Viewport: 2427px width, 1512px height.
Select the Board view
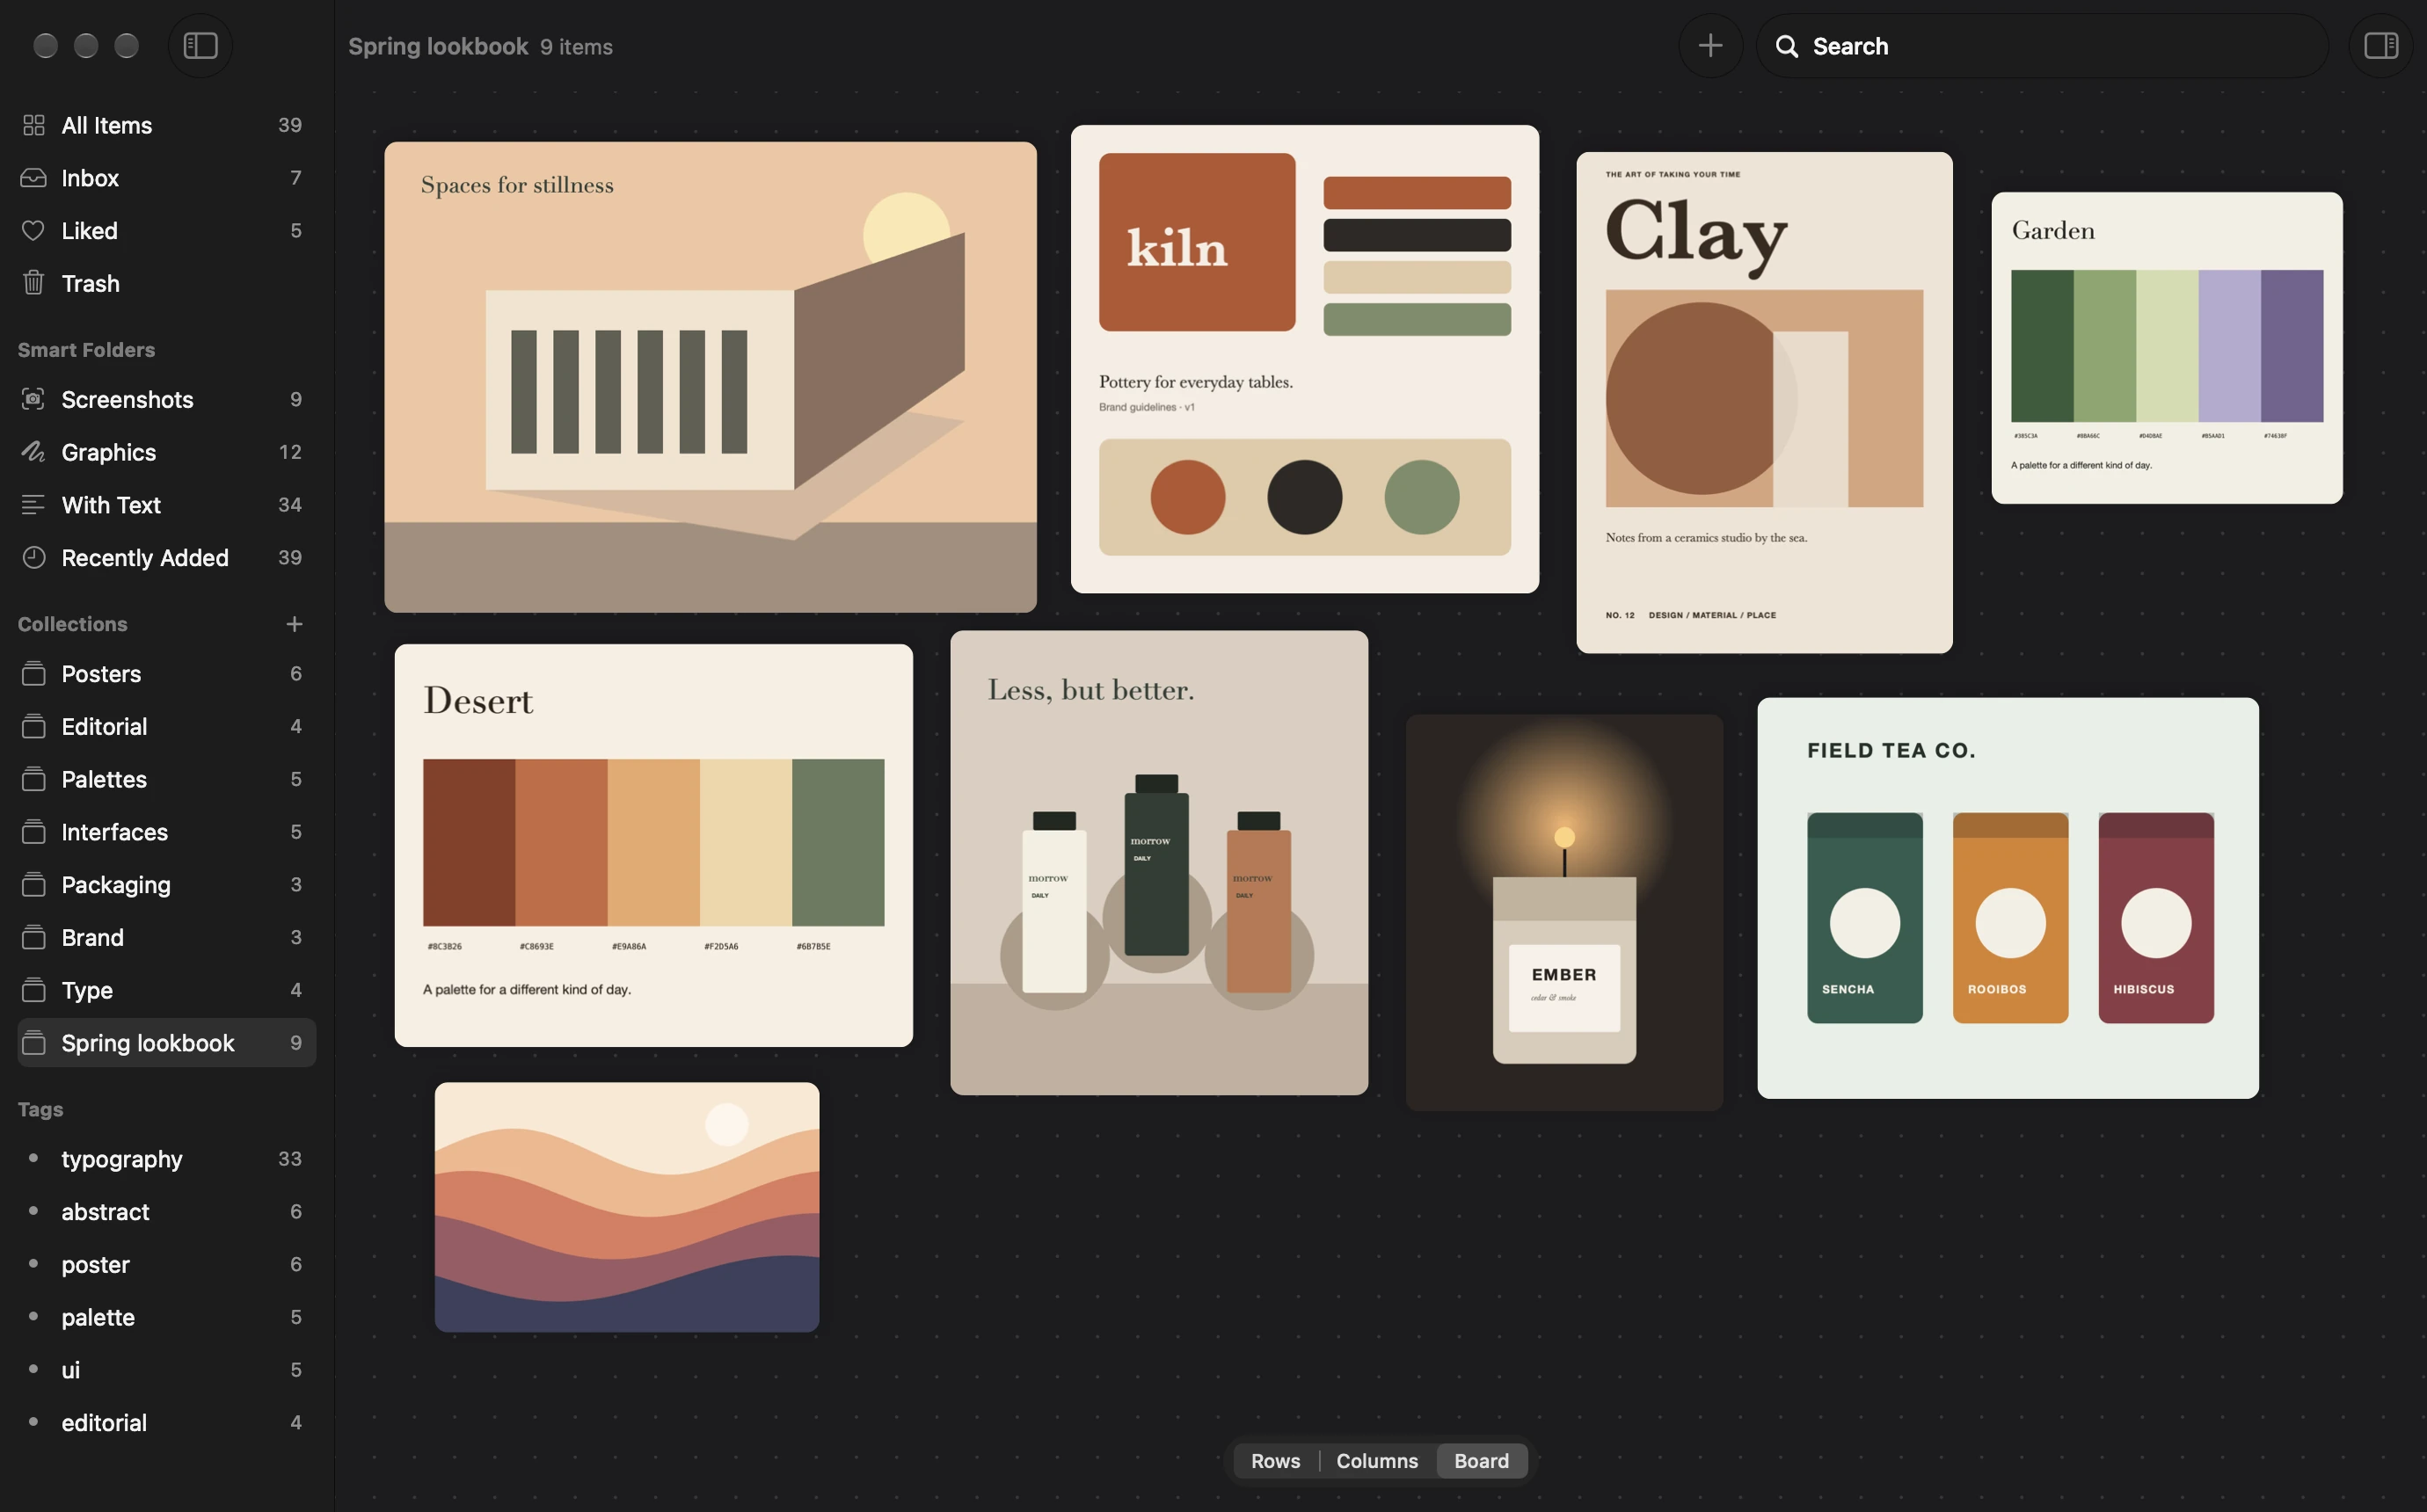pos(1481,1461)
